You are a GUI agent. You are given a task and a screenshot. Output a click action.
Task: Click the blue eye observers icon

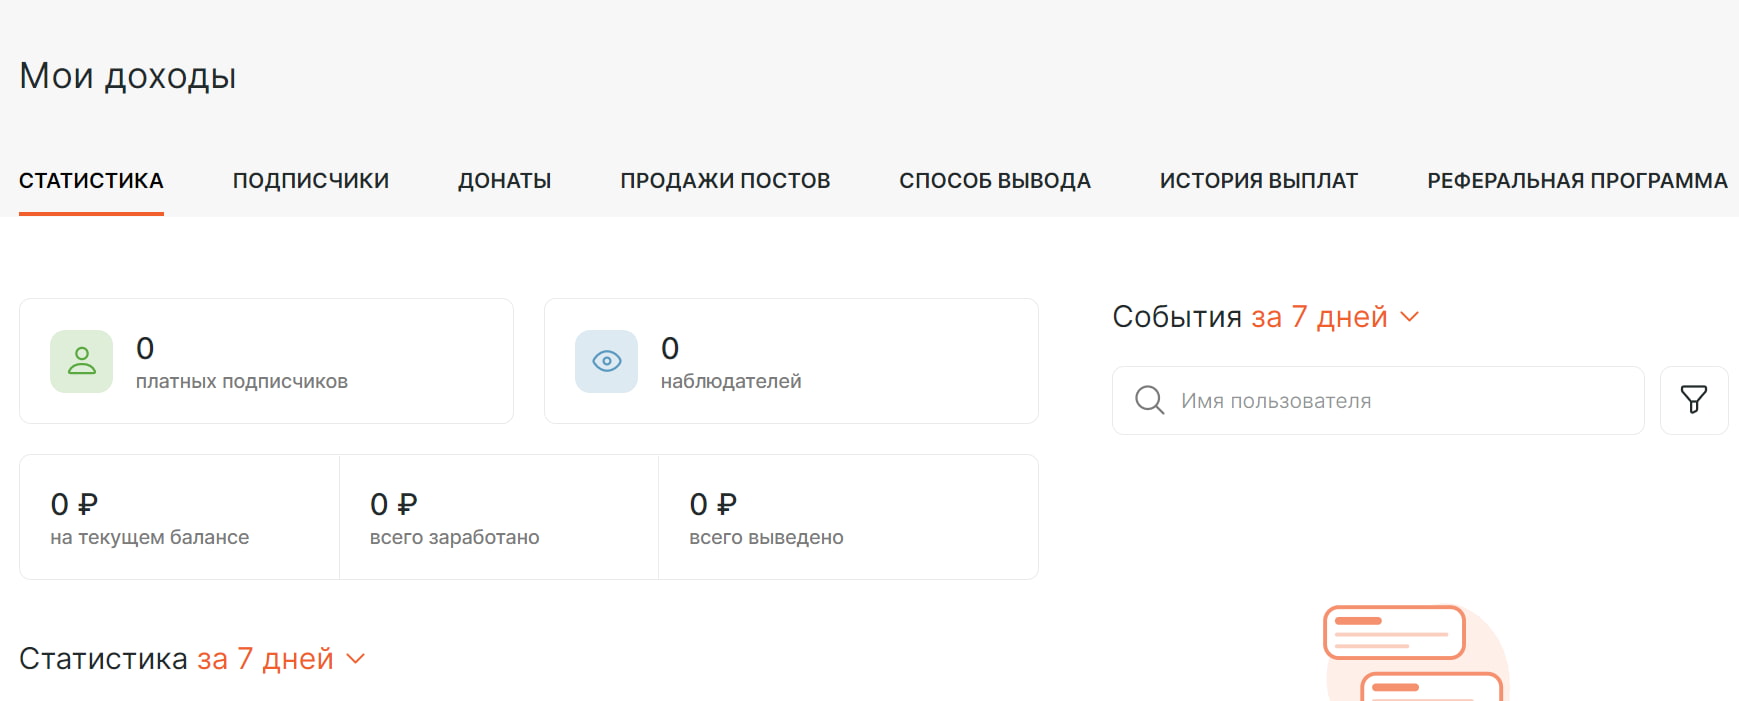606,361
